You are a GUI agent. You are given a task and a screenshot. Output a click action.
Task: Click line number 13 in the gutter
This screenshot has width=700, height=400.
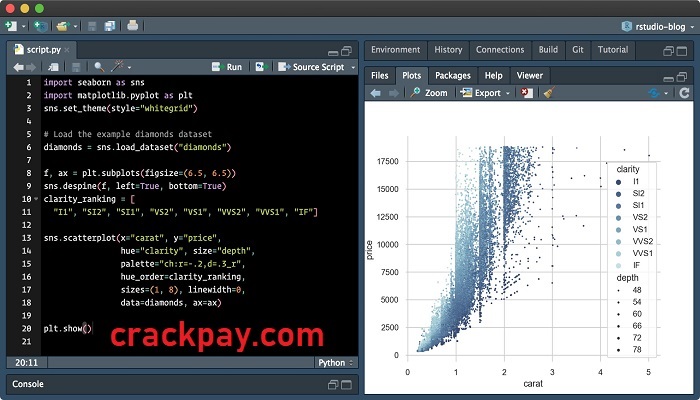[x=26, y=238]
